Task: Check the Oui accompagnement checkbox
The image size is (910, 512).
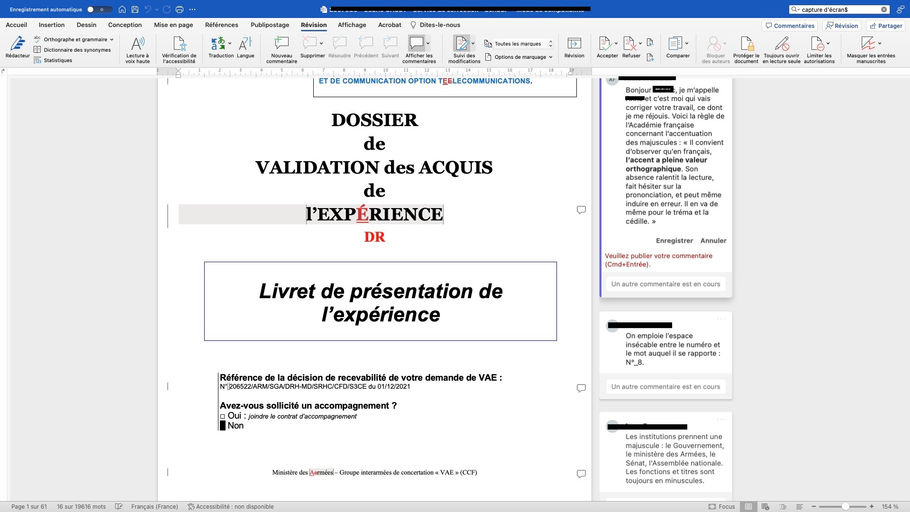Action: click(x=222, y=416)
